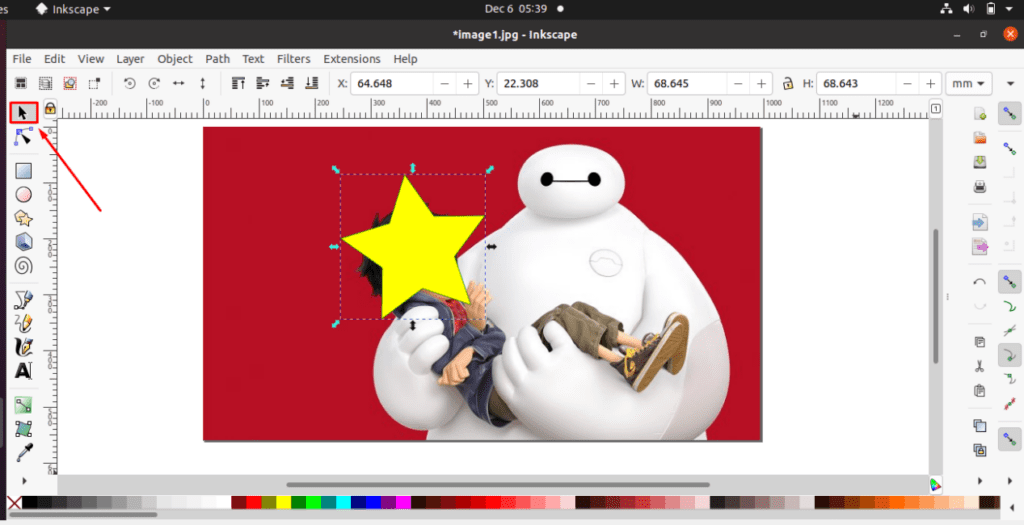Expand overflow arrow after units dropdown
The width and height of the screenshot is (1024, 525).
pos(1010,84)
